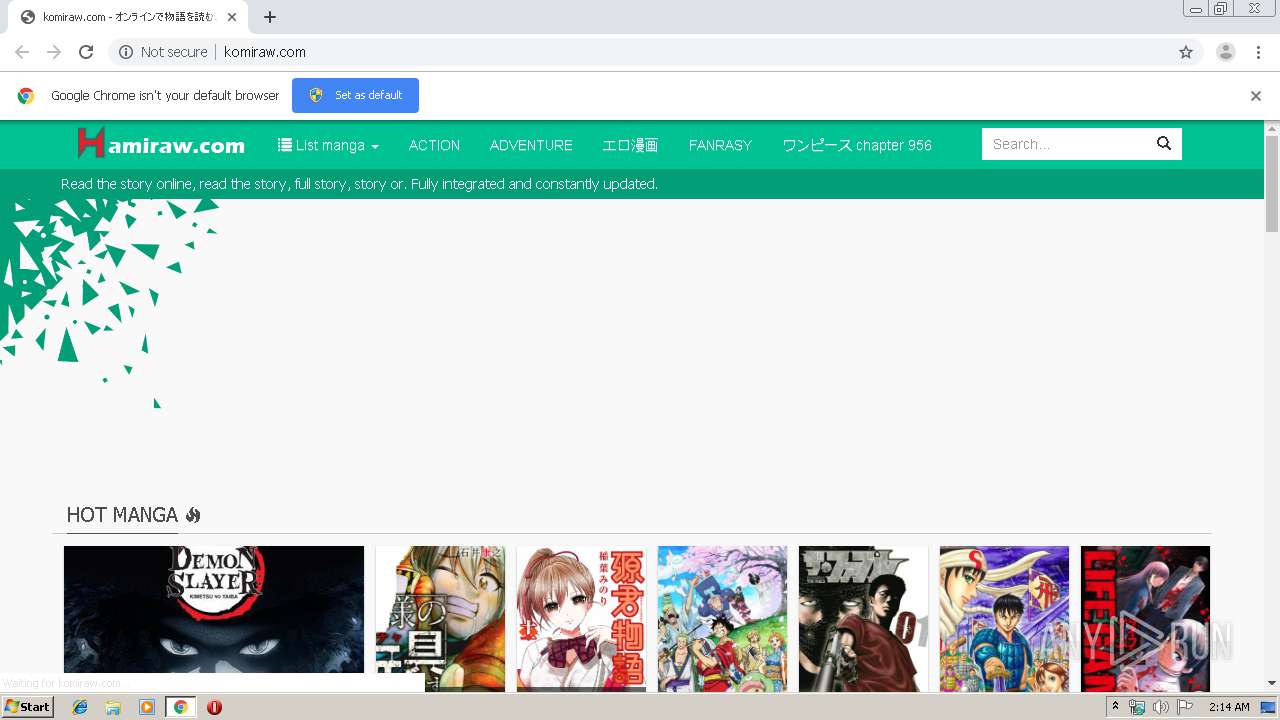
Task: Click the search magnifier icon
Action: (x=1164, y=144)
